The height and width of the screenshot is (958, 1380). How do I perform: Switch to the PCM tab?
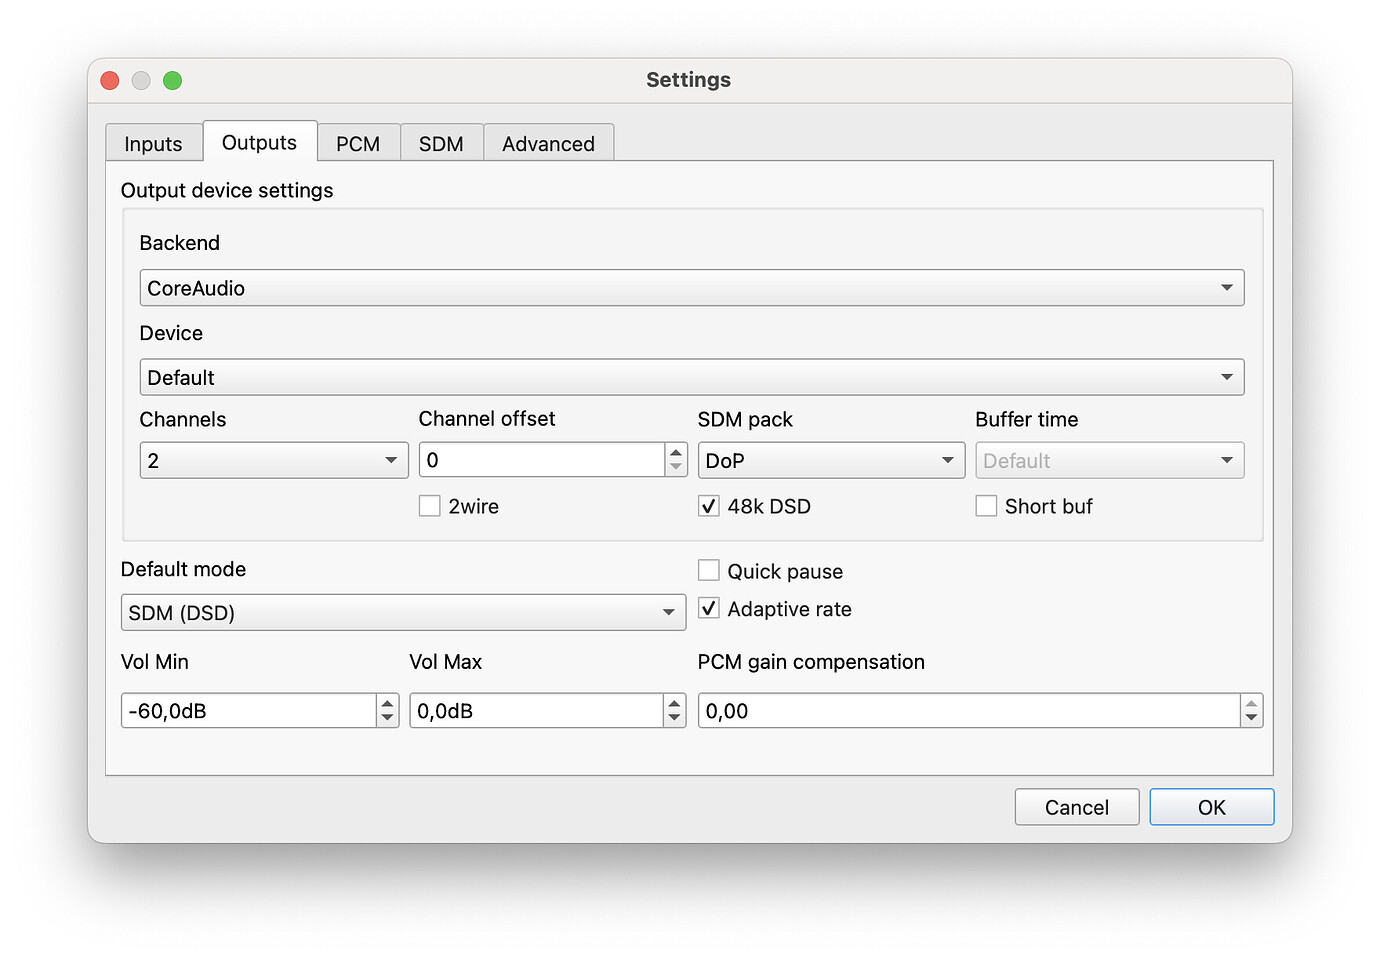pyautogui.click(x=359, y=143)
